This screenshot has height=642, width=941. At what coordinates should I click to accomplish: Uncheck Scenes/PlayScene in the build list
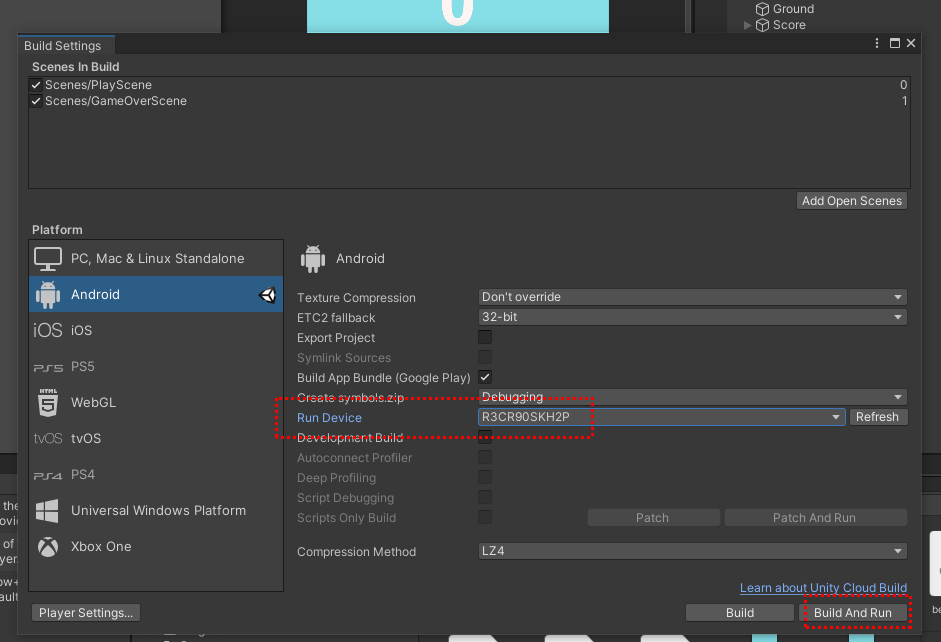click(x=36, y=85)
